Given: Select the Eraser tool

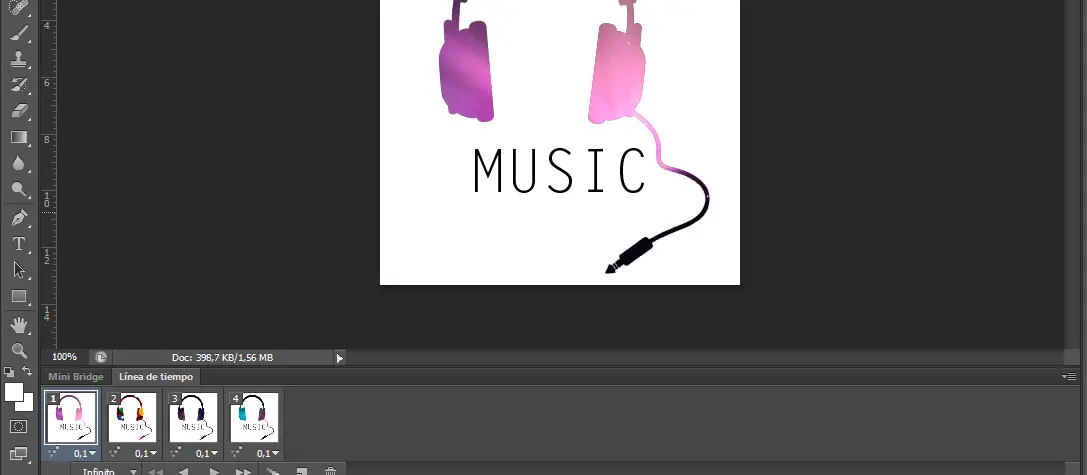Looking at the screenshot, I should pyautogui.click(x=19, y=111).
